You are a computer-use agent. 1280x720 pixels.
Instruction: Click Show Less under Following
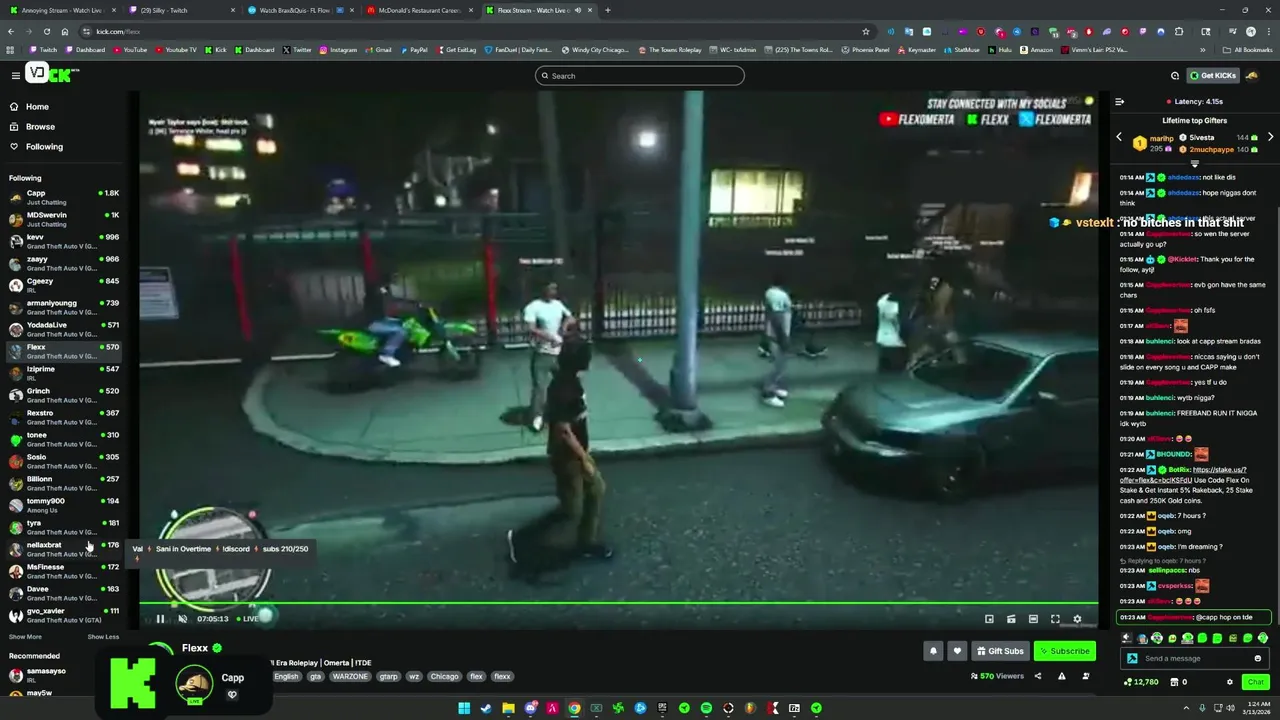[x=103, y=637]
